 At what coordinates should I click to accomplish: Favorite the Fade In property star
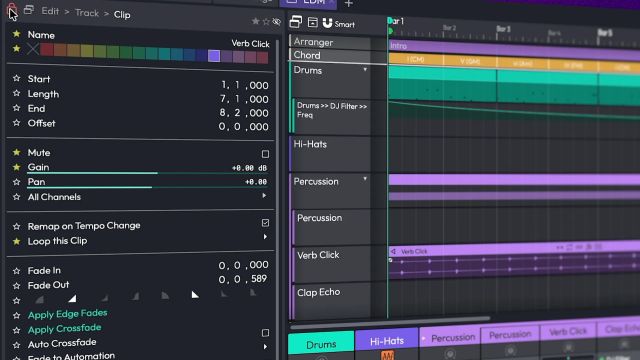(16, 271)
